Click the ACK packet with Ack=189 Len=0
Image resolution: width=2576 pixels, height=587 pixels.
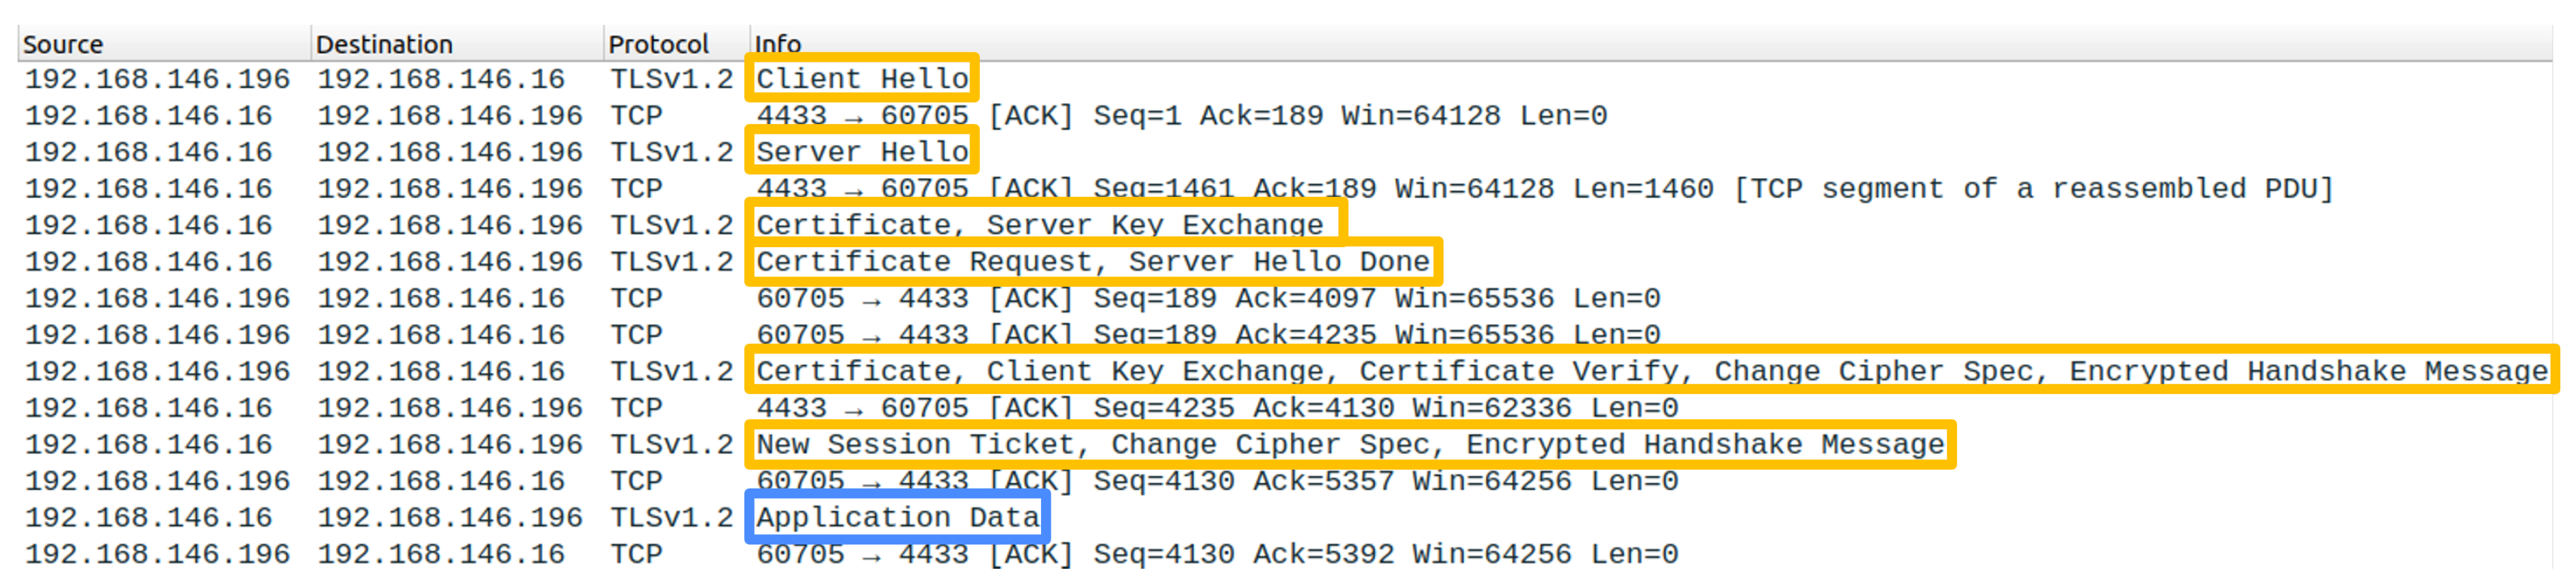[x=1180, y=116]
